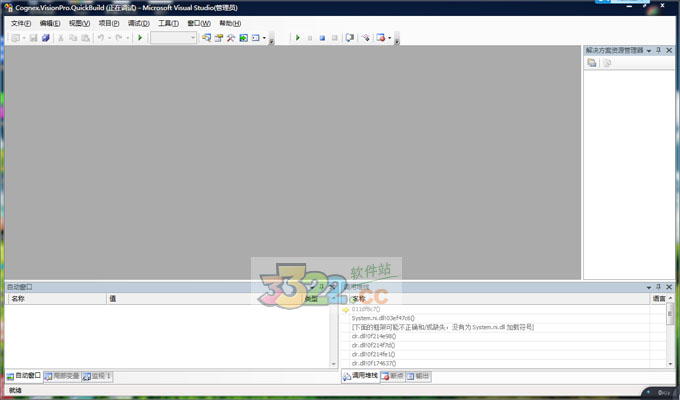Click the Solution Explorer toolbar icon
The width and height of the screenshot is (680, 400).
206,38
